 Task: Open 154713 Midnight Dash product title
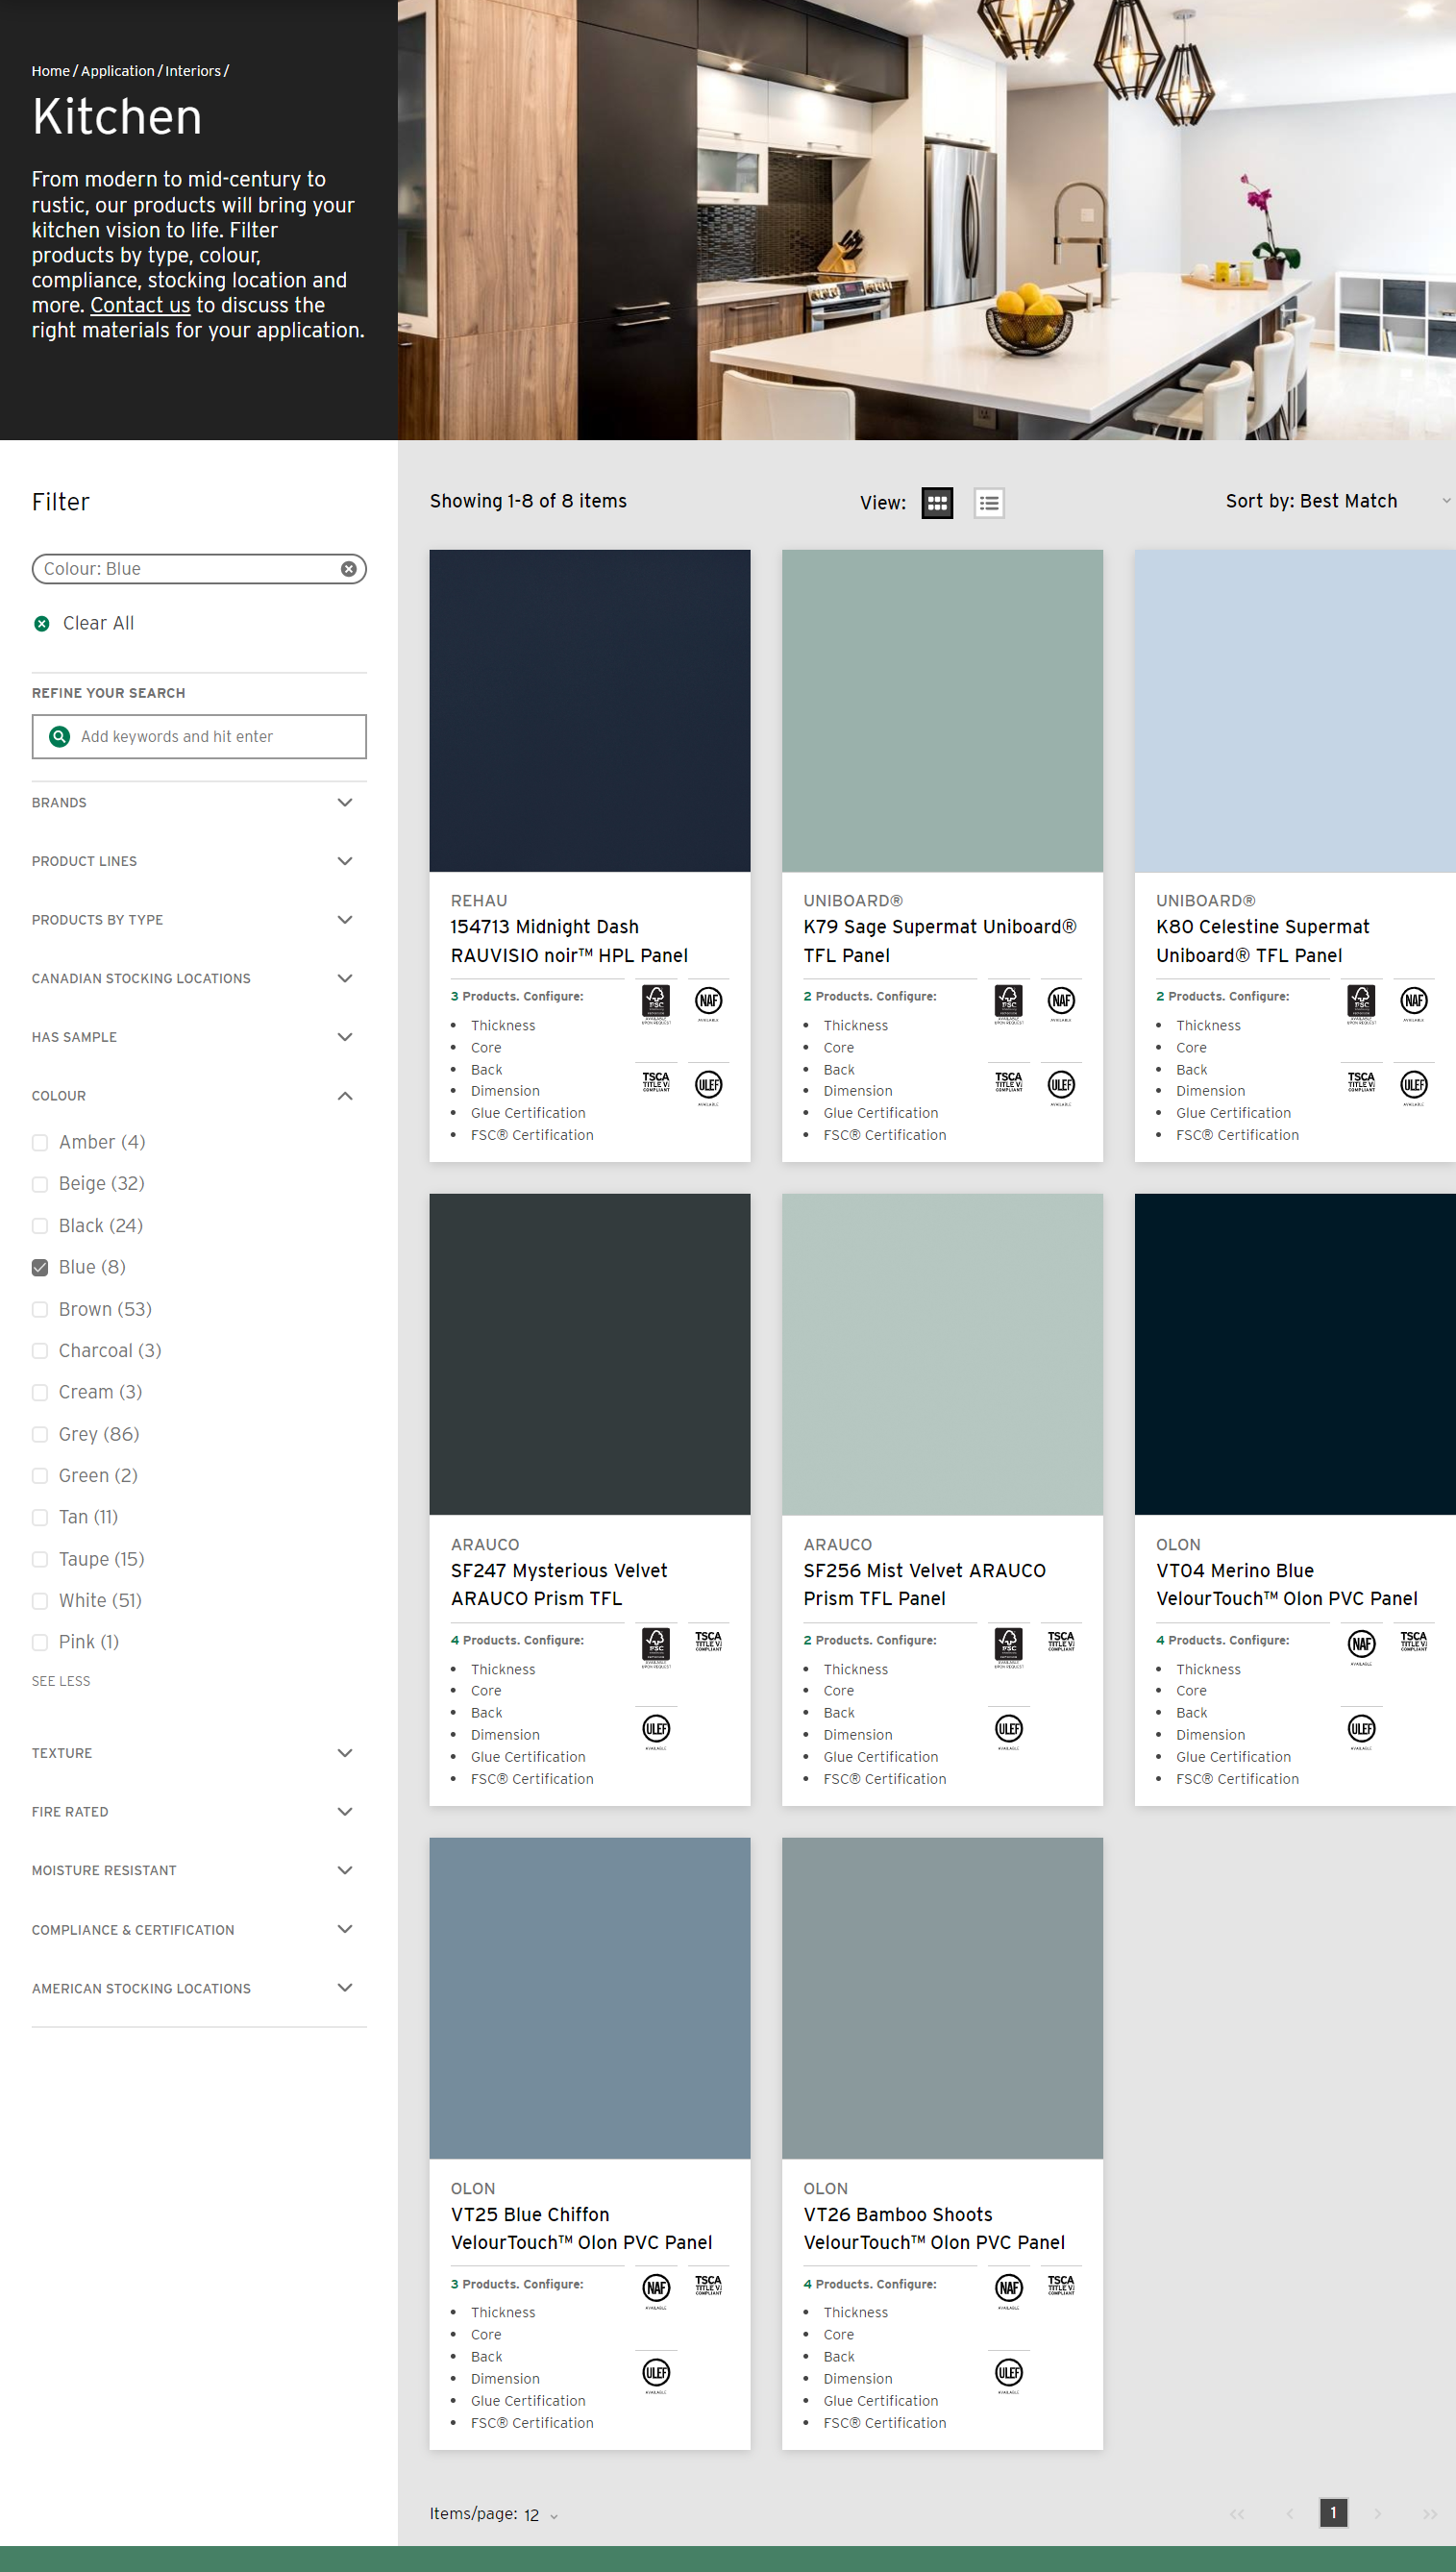[x=569, y=941]
